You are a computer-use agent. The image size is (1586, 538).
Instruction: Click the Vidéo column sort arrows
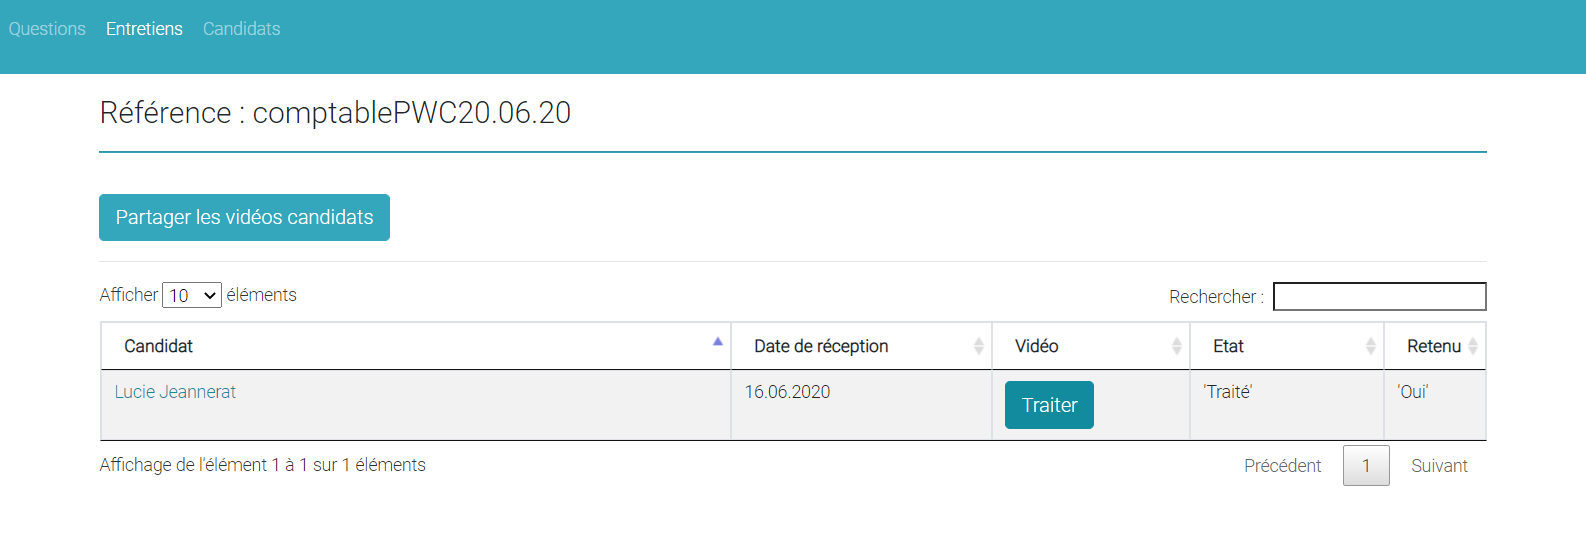pos(1176,346)
